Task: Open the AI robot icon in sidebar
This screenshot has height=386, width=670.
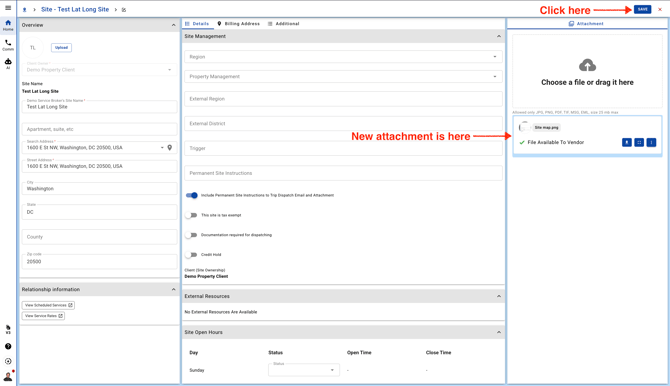Action: pyautogui.click(x=8, y=63)
